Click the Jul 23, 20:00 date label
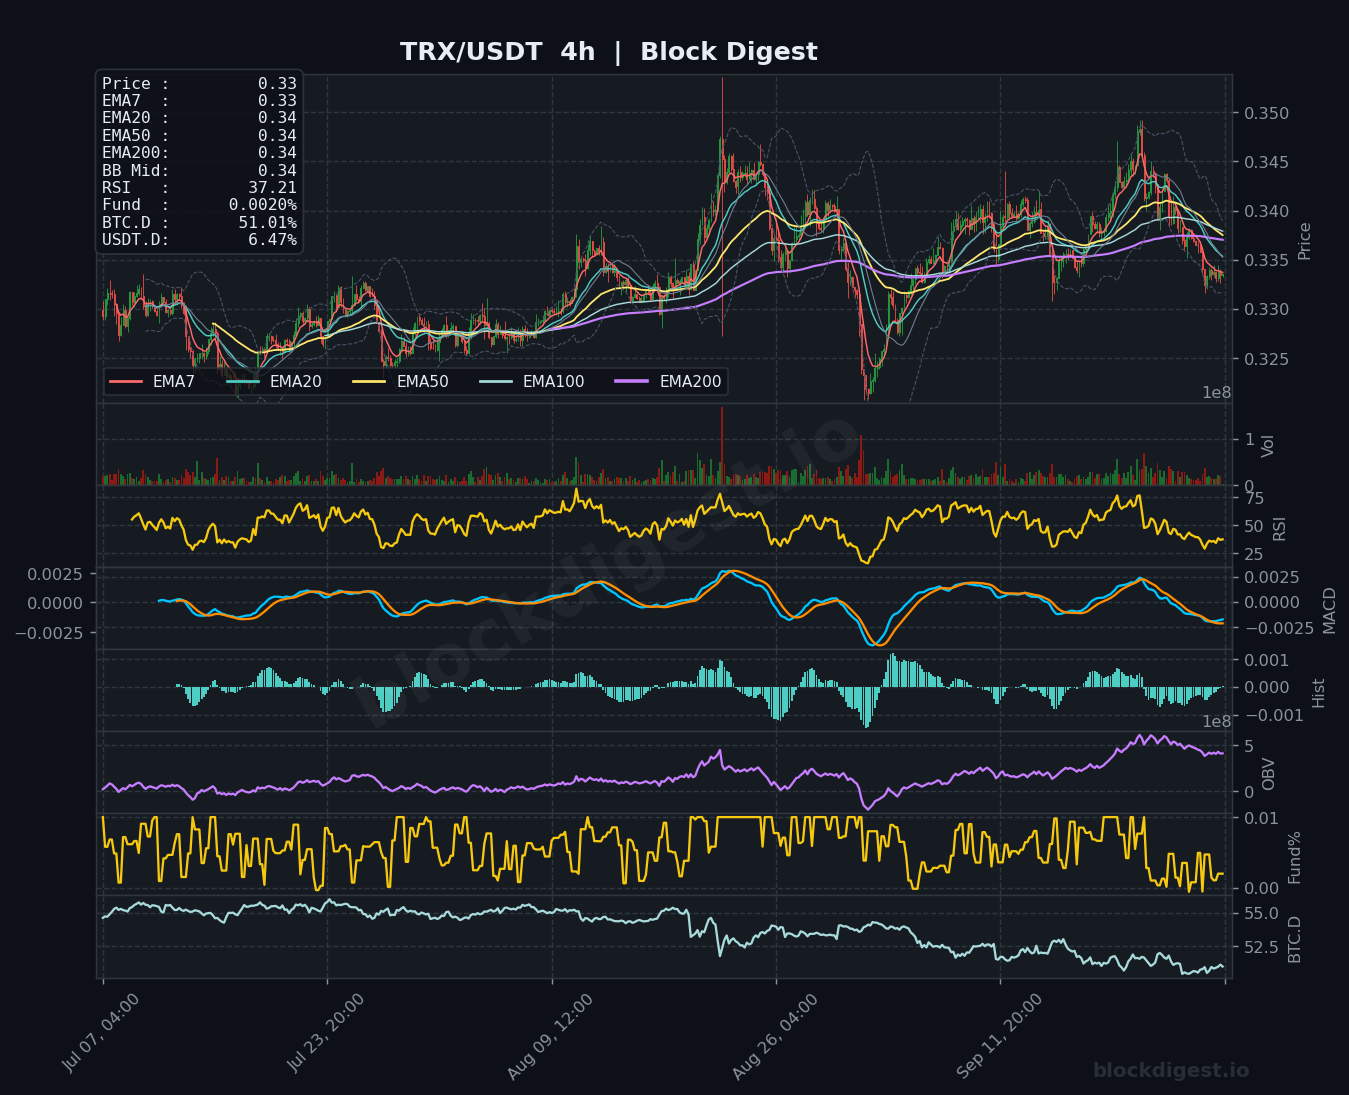1349x1095 pixels. [x=325, y=1033]
